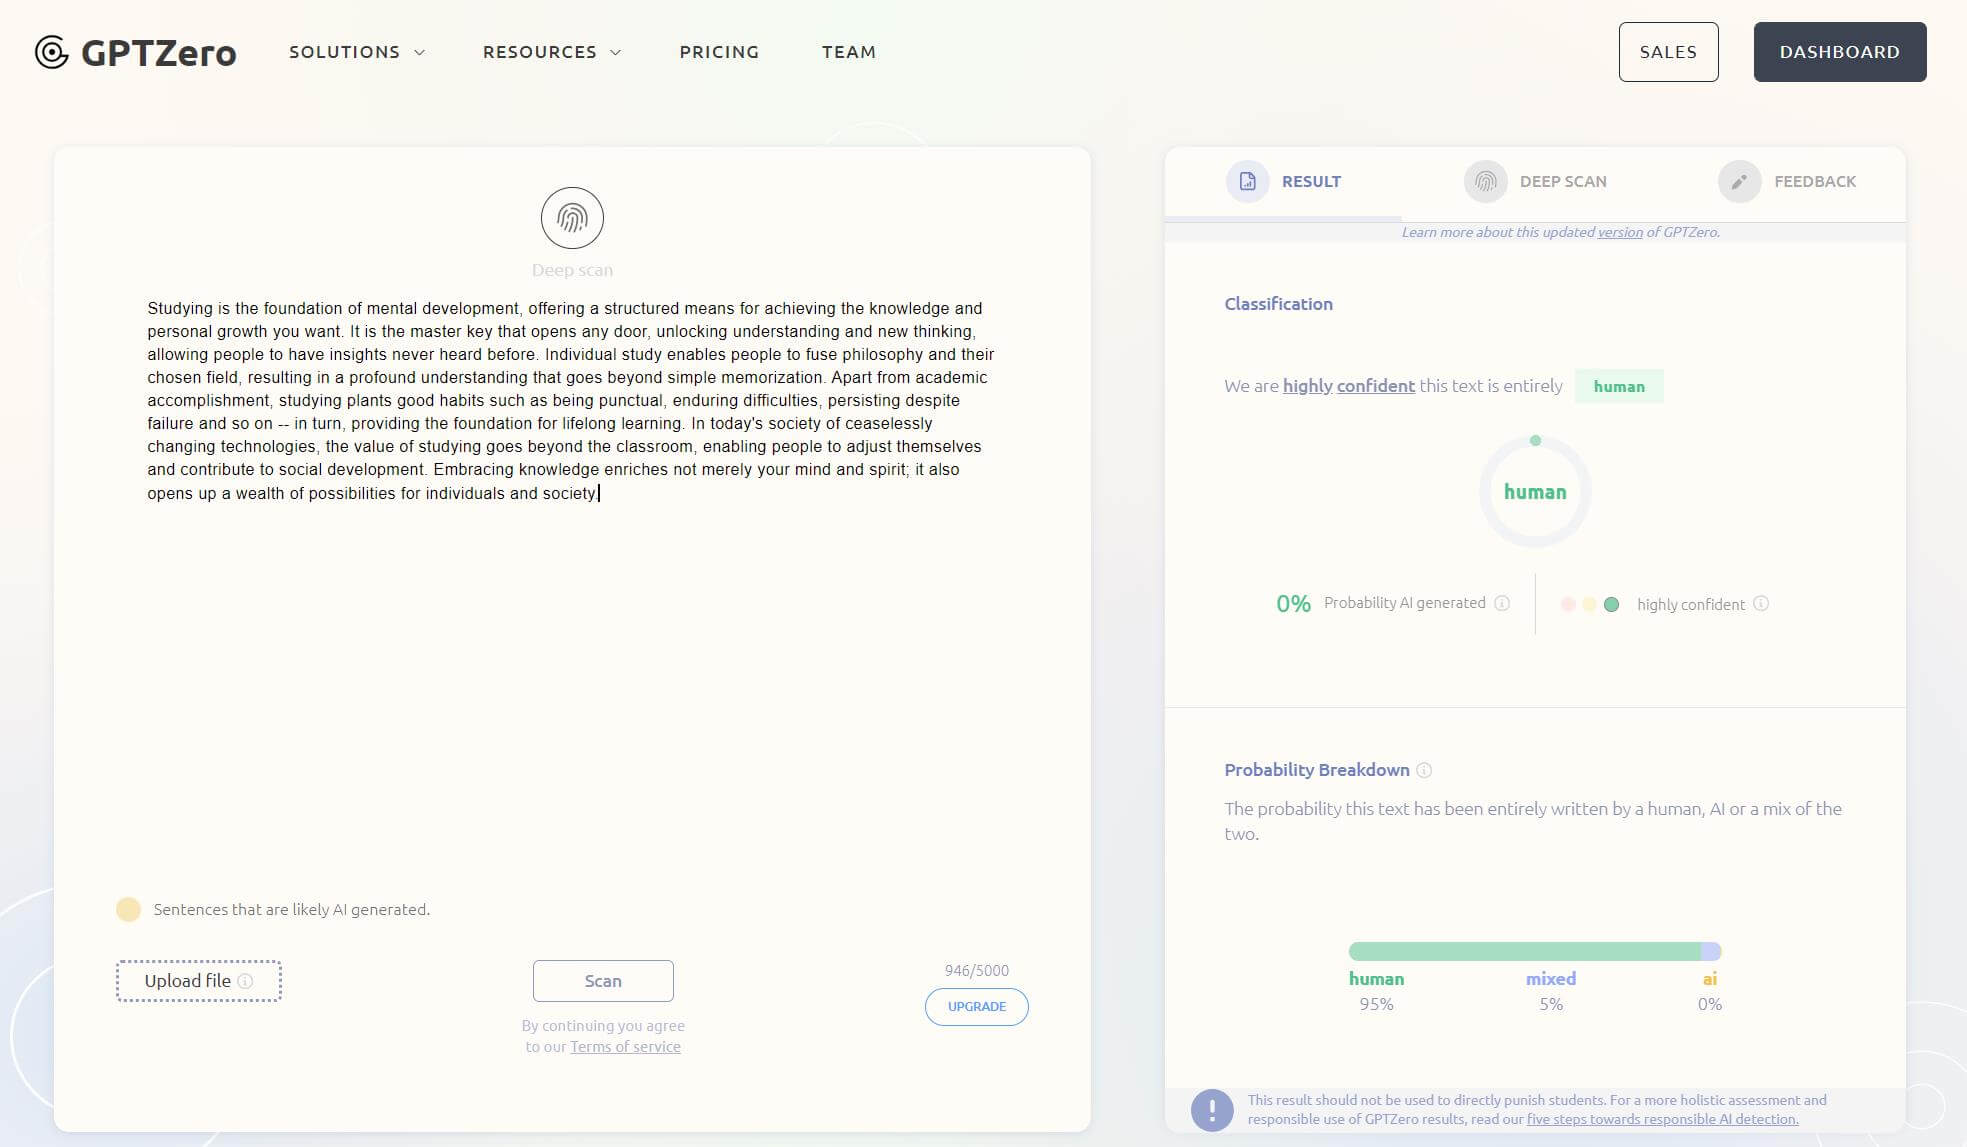Open the Terms of service link
Screen dimensions: 1967x1147
click(625, 1047)
